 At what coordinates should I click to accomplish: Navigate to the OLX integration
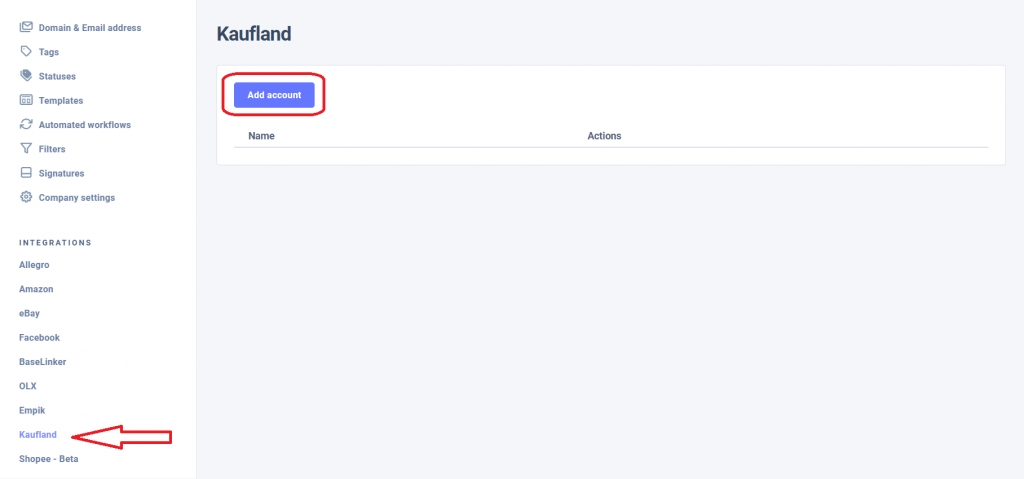[28, 386]
